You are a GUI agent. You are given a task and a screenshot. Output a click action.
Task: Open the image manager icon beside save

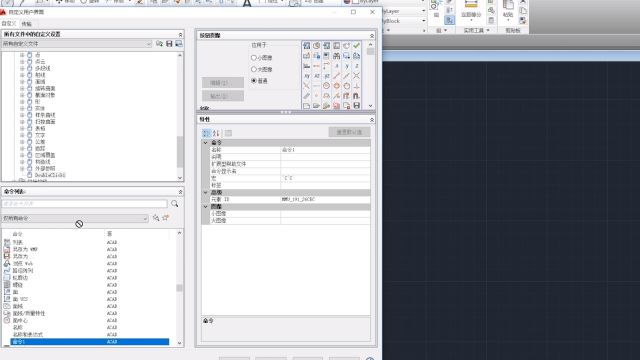coord(179,44)
